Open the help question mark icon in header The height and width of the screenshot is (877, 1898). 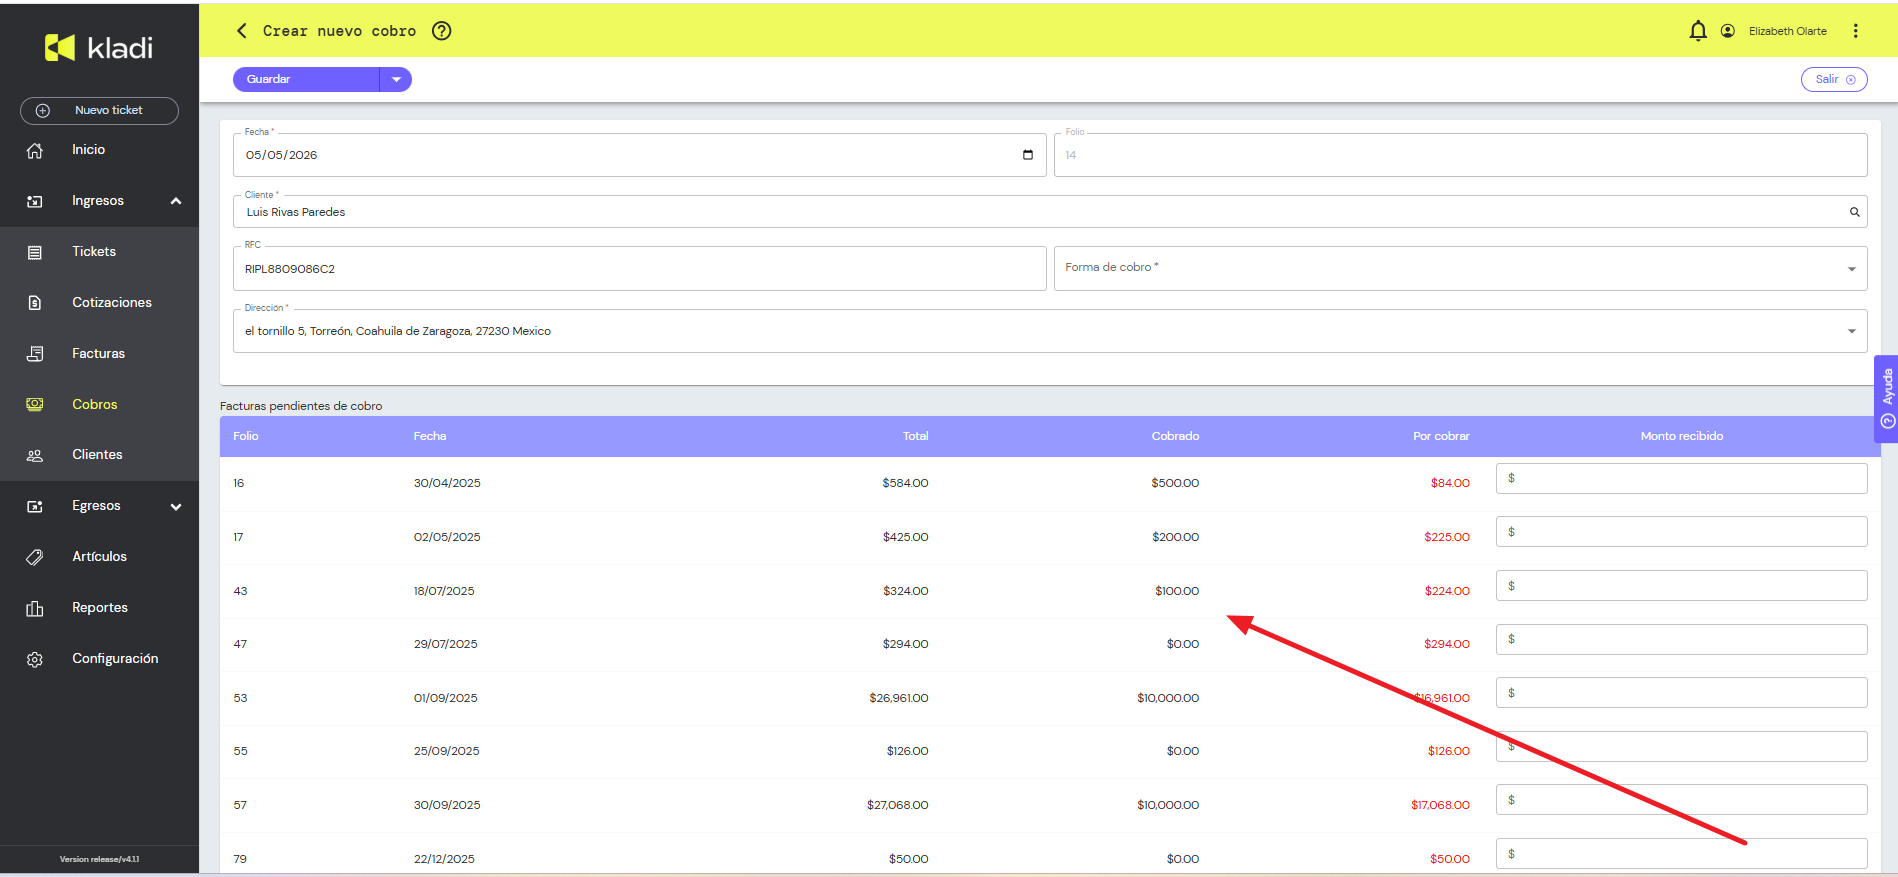(441, 31)
